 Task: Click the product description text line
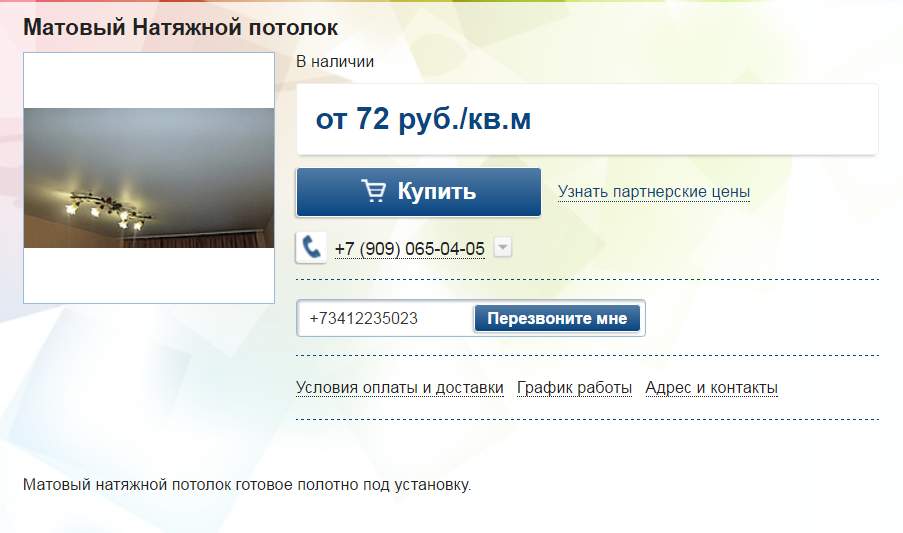point(247,485)
